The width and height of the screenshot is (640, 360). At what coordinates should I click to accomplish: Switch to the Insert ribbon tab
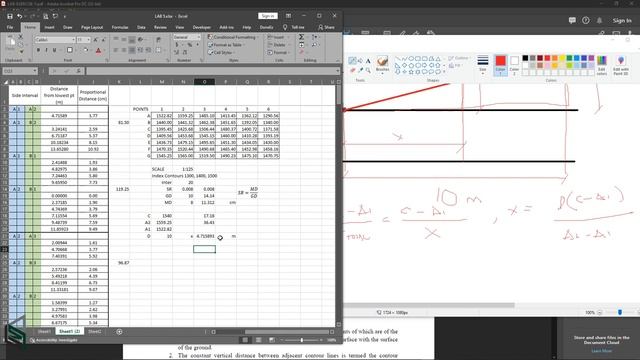click(49, 27)
